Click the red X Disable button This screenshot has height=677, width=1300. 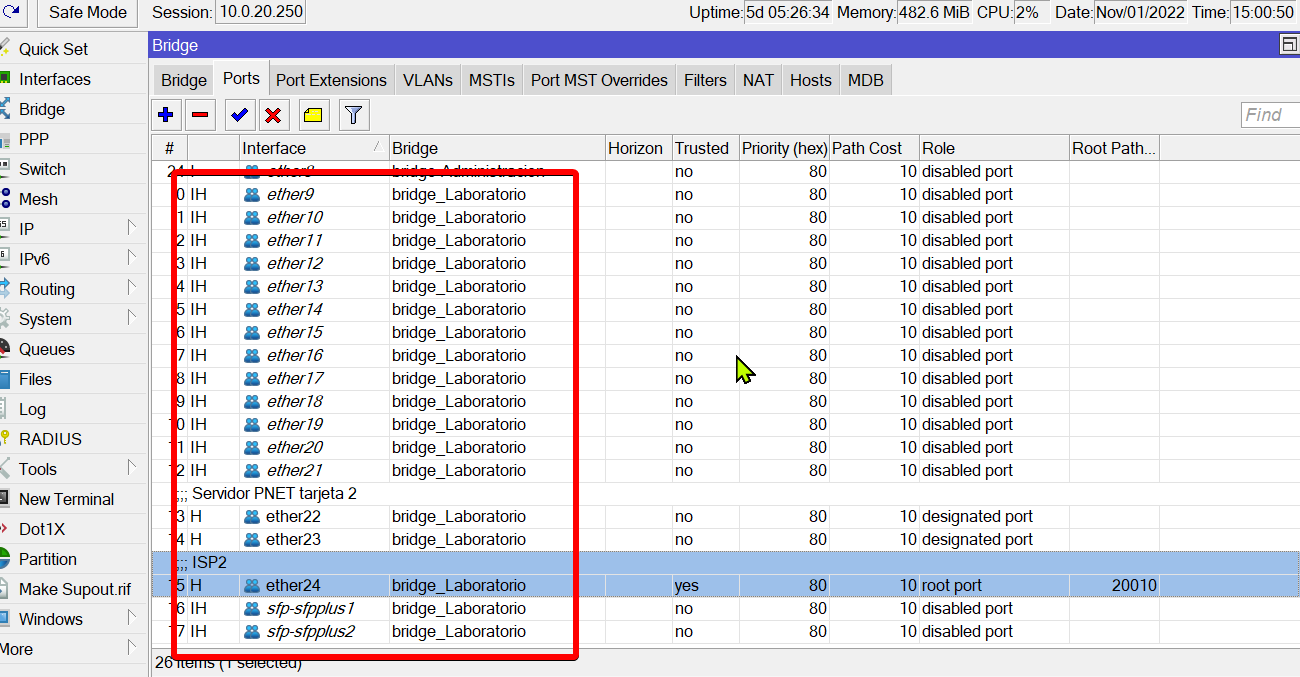pos(272,115)
